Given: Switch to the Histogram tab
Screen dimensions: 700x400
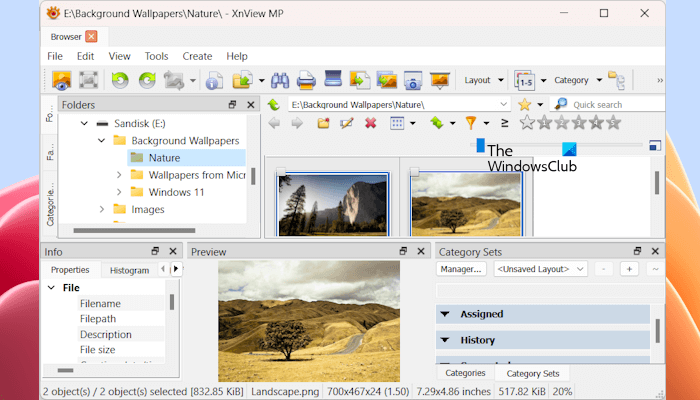Looking at the screenshot, I should coord(129,270).
